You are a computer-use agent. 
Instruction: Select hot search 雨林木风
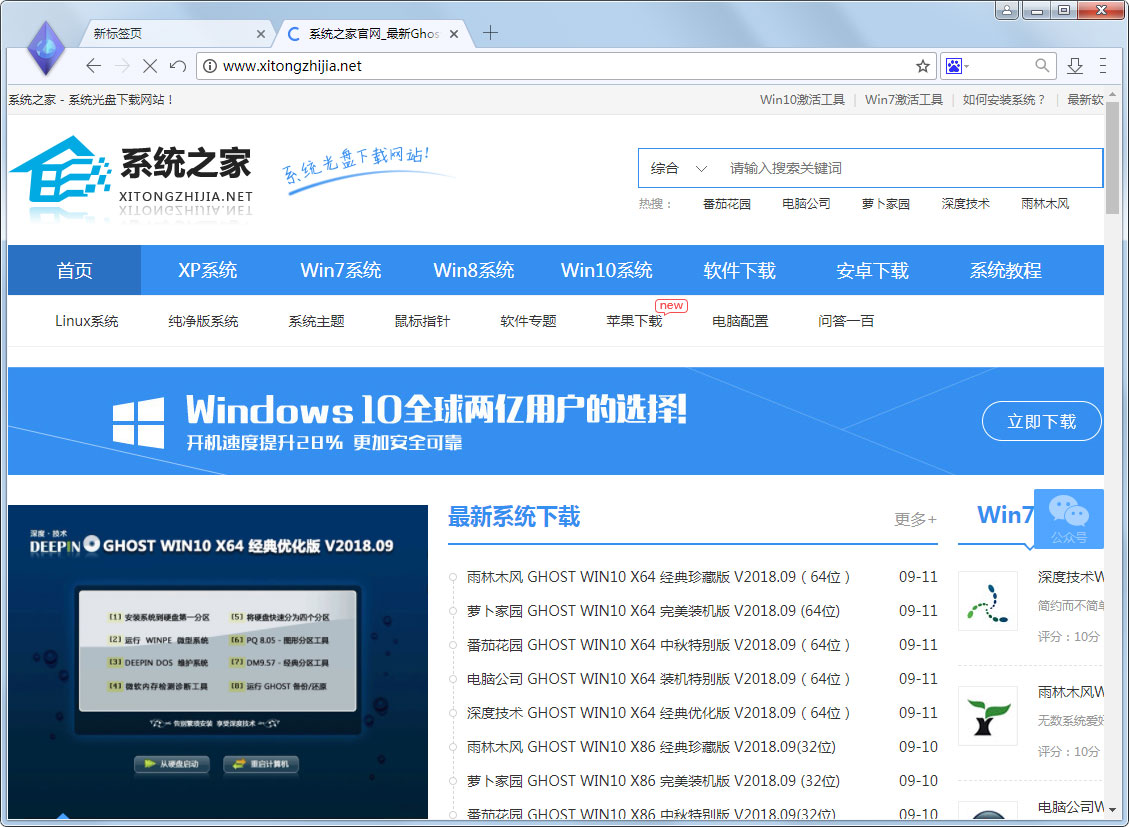[1045, 204]
